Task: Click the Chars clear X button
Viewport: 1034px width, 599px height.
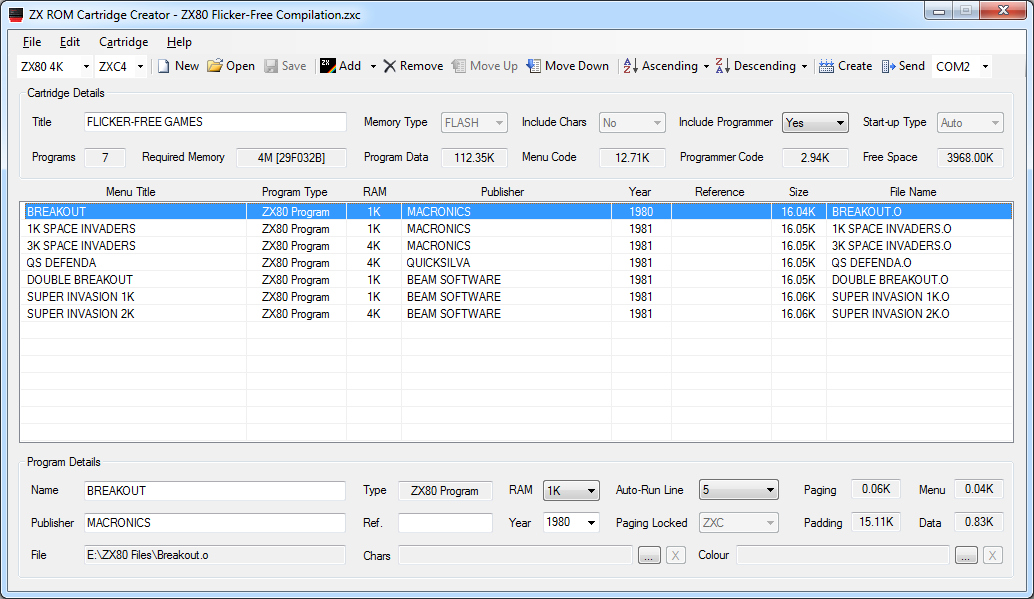Action: click(675, 555)
